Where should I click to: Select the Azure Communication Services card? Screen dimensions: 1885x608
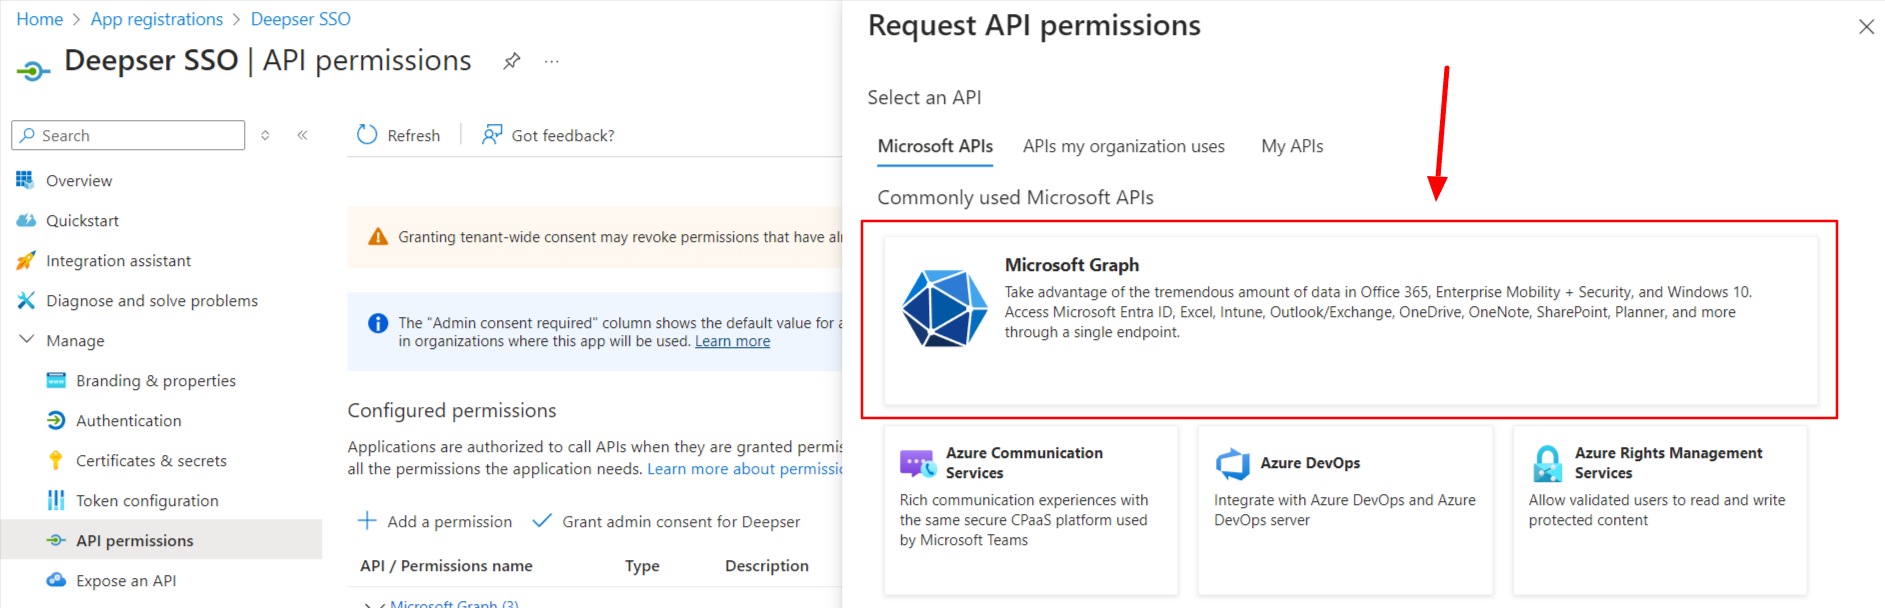(x=1031, y=510)
